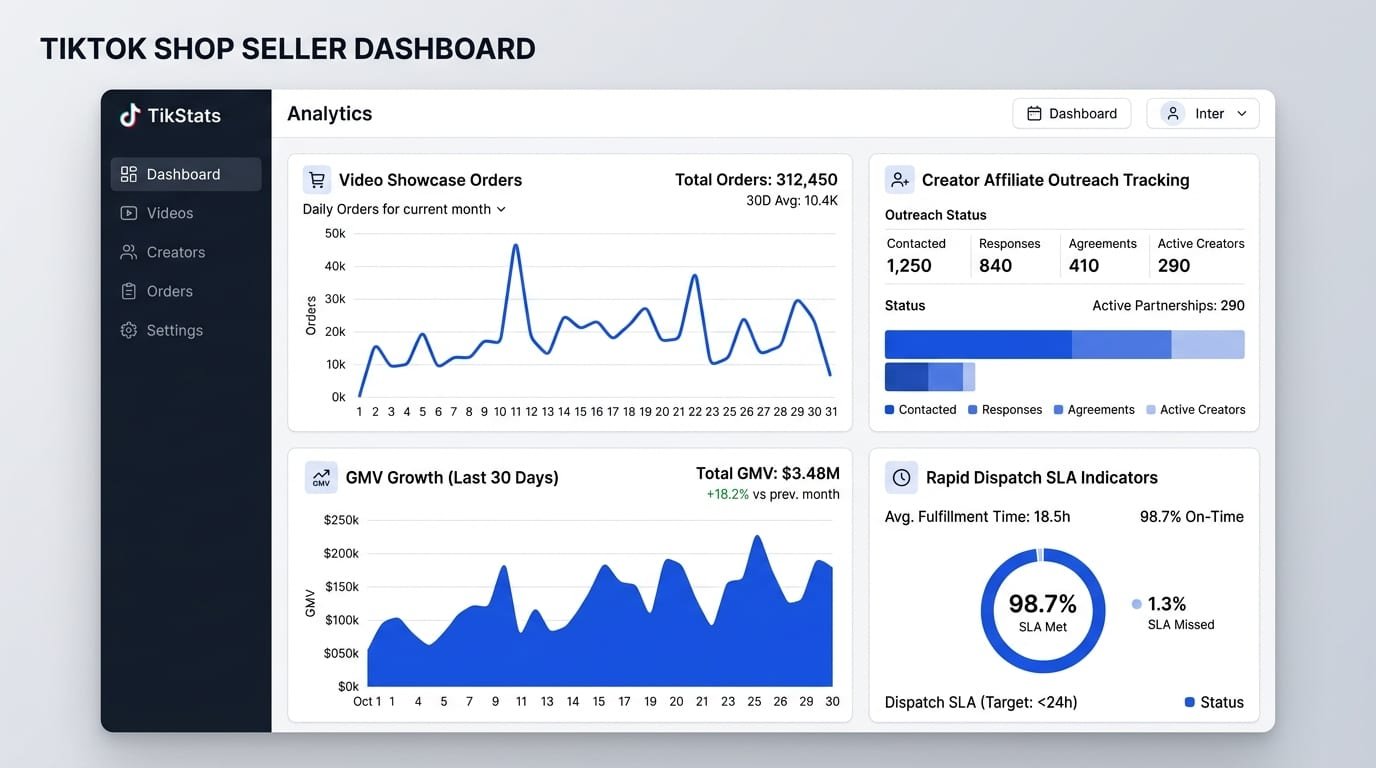Click the 98.7% On-Time text
The height and width of the screenshot is (768, 1376).
coord(1192,517)
